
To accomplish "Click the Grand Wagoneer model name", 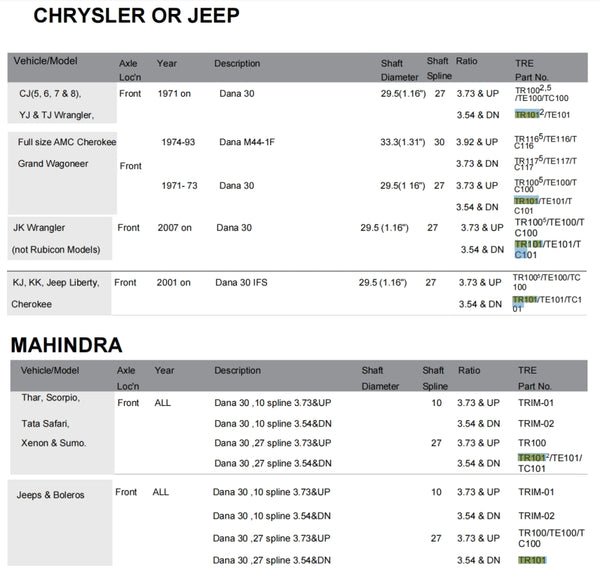I will tap(56, 163).
